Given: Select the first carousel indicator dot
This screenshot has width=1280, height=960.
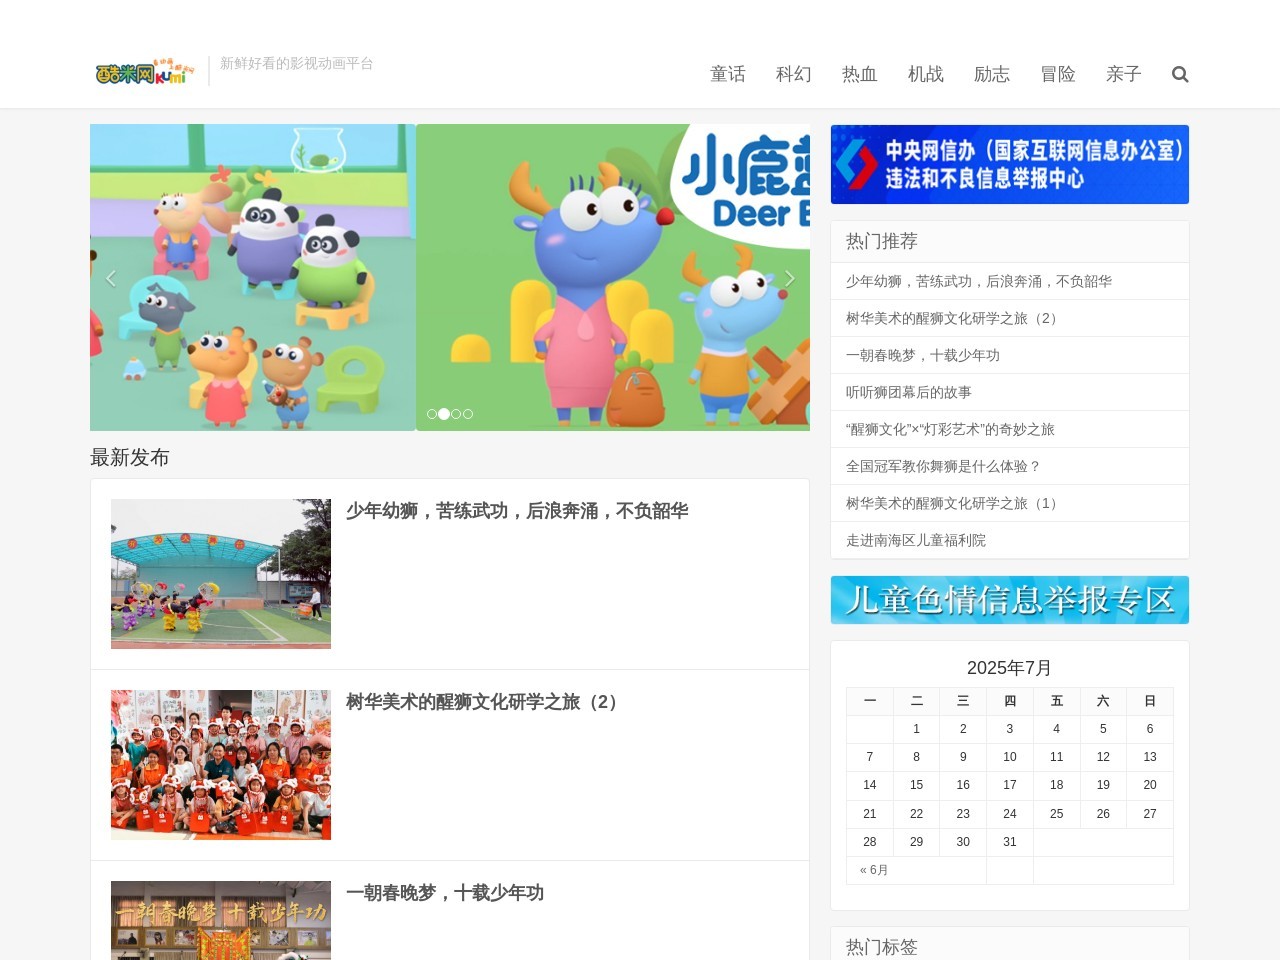Looking at the screenshot, I should [x=432, y=414].
